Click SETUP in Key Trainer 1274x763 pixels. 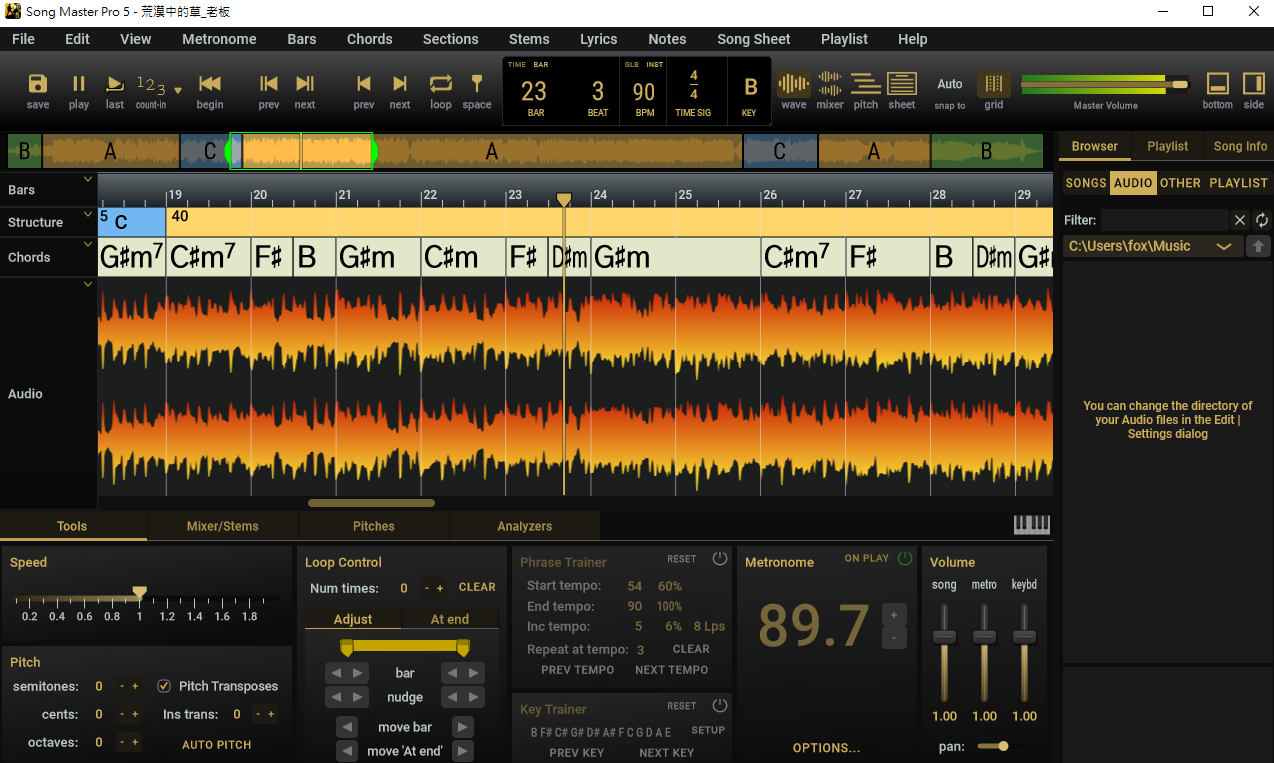point(708,730)
